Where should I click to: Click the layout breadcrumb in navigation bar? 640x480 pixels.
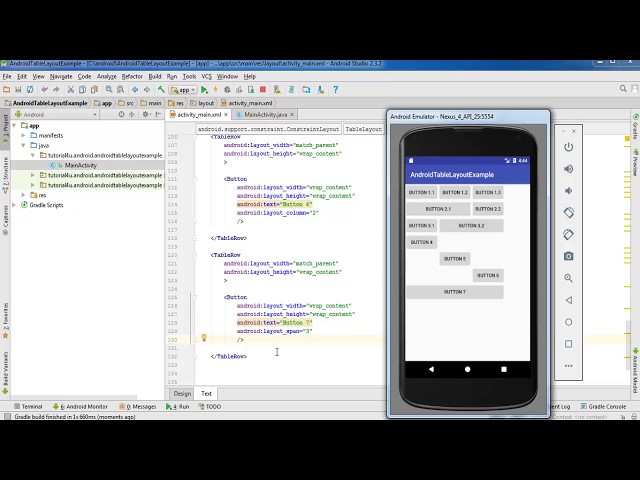pyautogui.click(x=202, y=103)
